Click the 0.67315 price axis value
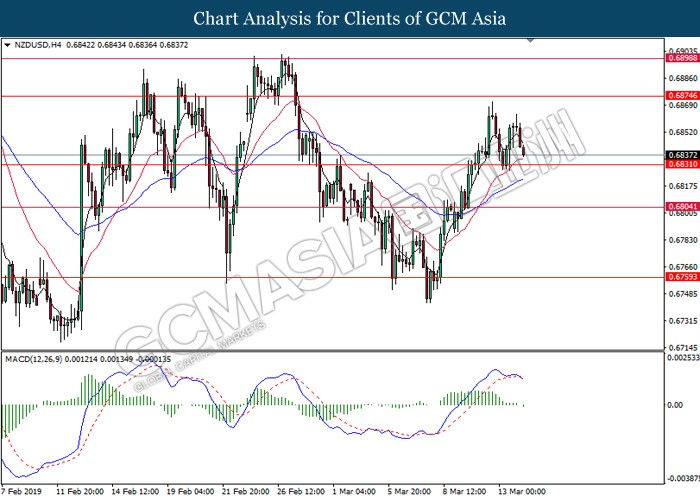700x500 pixels. point(683,321)
